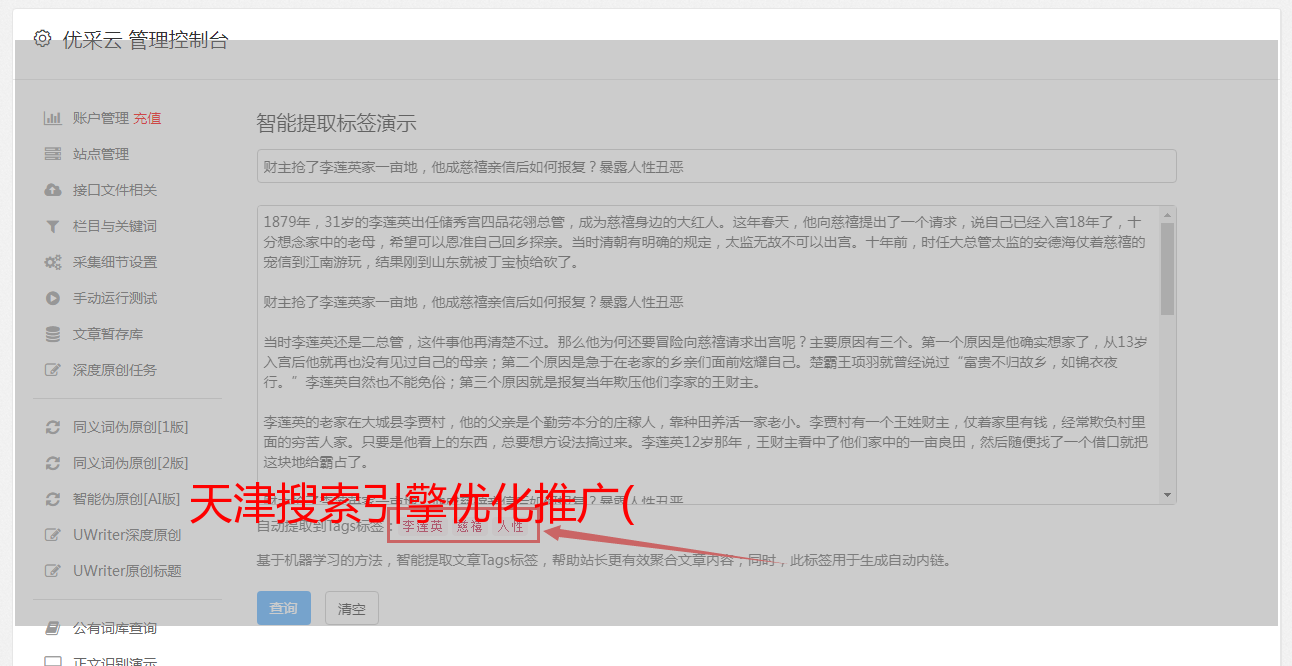
Task: Open 同义词伪原创[1版] tool
Action: pos(130,427)
